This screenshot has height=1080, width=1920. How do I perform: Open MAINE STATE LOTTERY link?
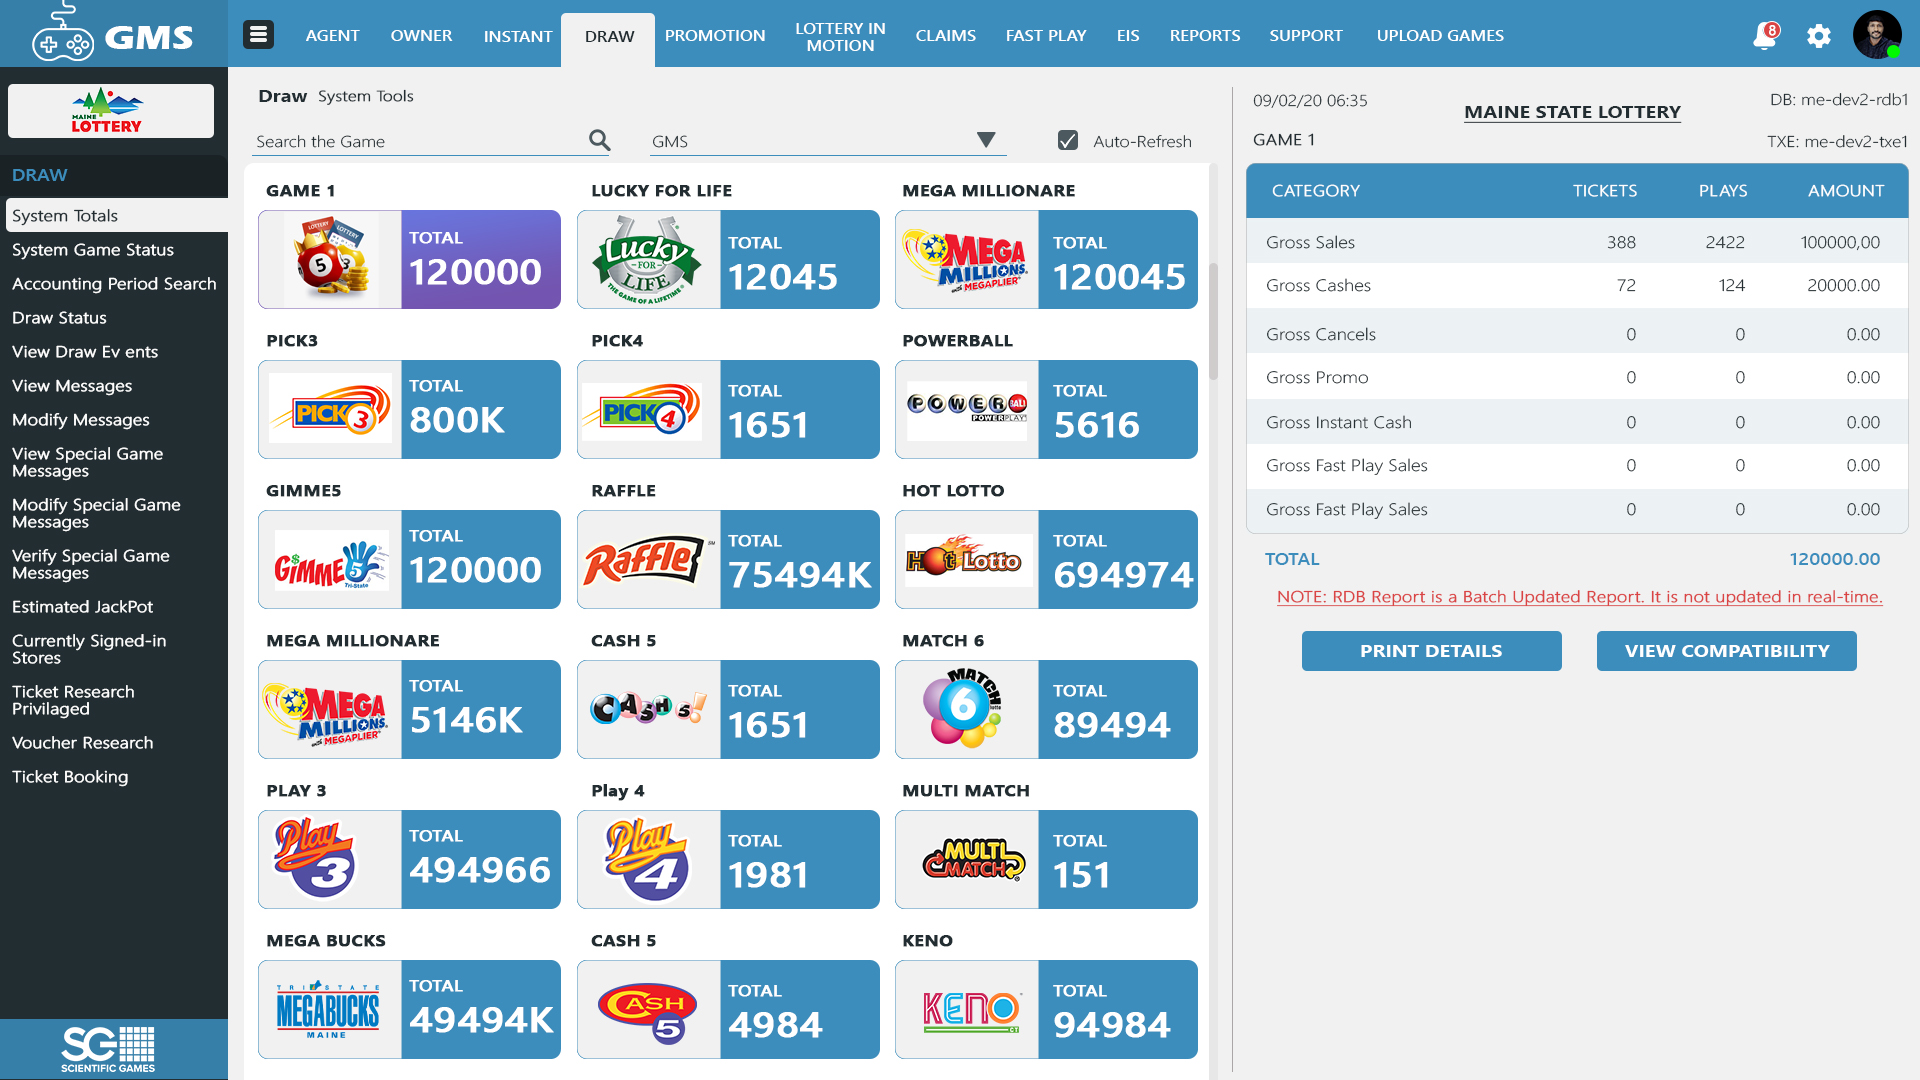1572,111
